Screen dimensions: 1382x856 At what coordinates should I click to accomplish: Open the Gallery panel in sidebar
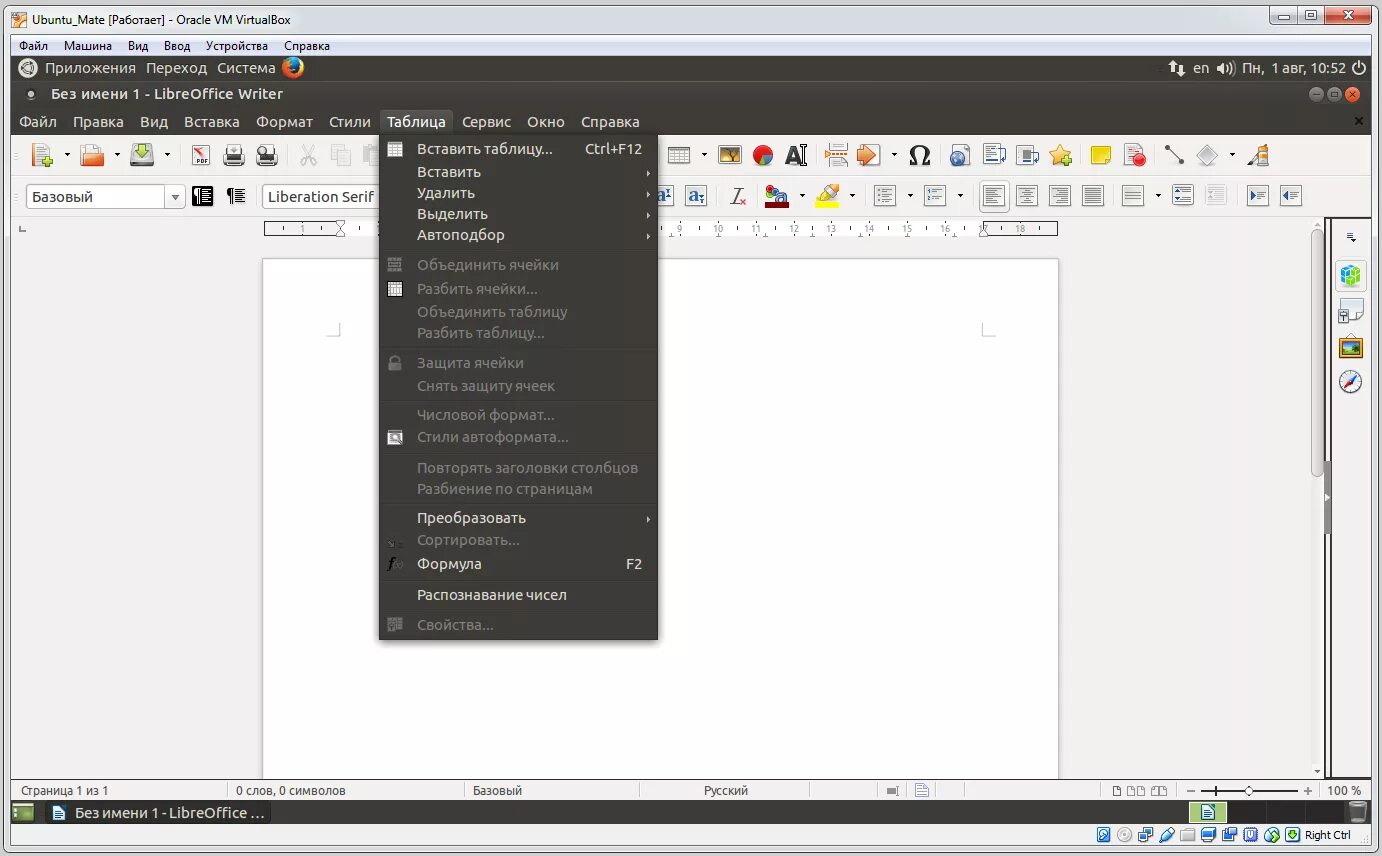1351,347
